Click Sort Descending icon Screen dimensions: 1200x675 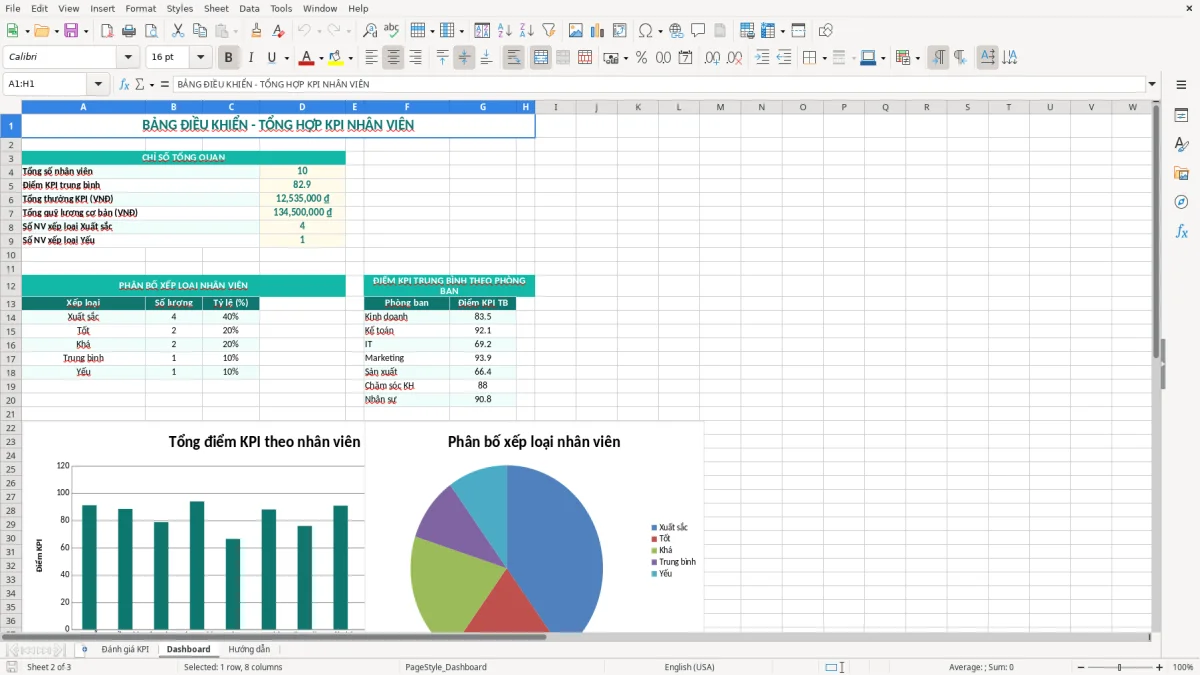coord(527,31)
